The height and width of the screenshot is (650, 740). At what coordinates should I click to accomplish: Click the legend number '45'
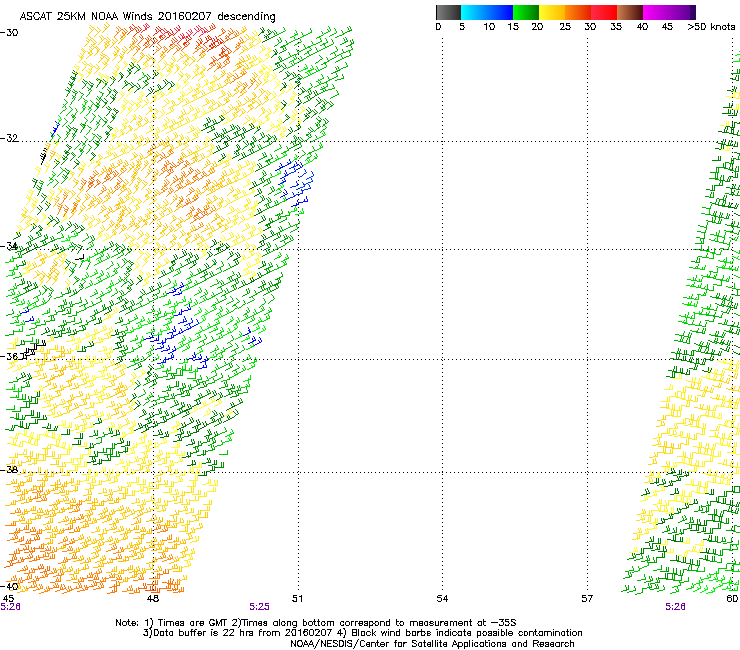pyautogui.click(x=667, y=27)
